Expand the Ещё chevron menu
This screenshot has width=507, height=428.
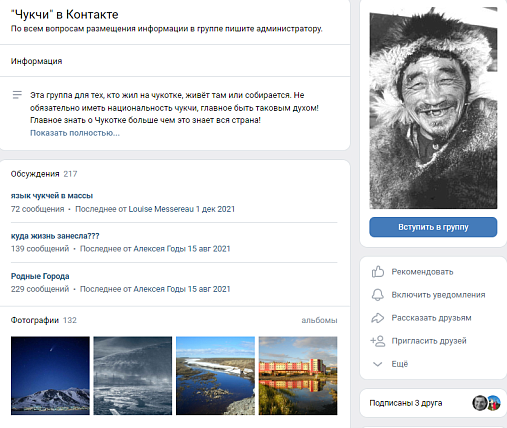pyautogui.click(x=377, y=364)
